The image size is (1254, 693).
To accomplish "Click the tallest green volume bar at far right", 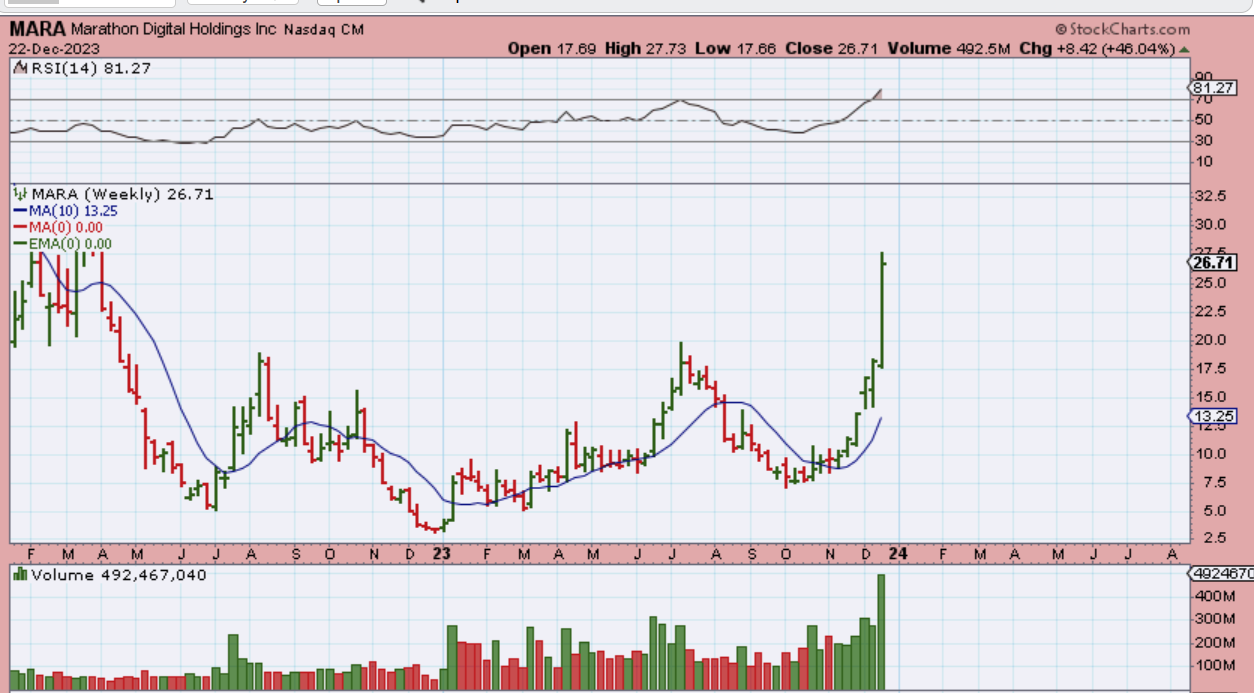I will 882,632.
